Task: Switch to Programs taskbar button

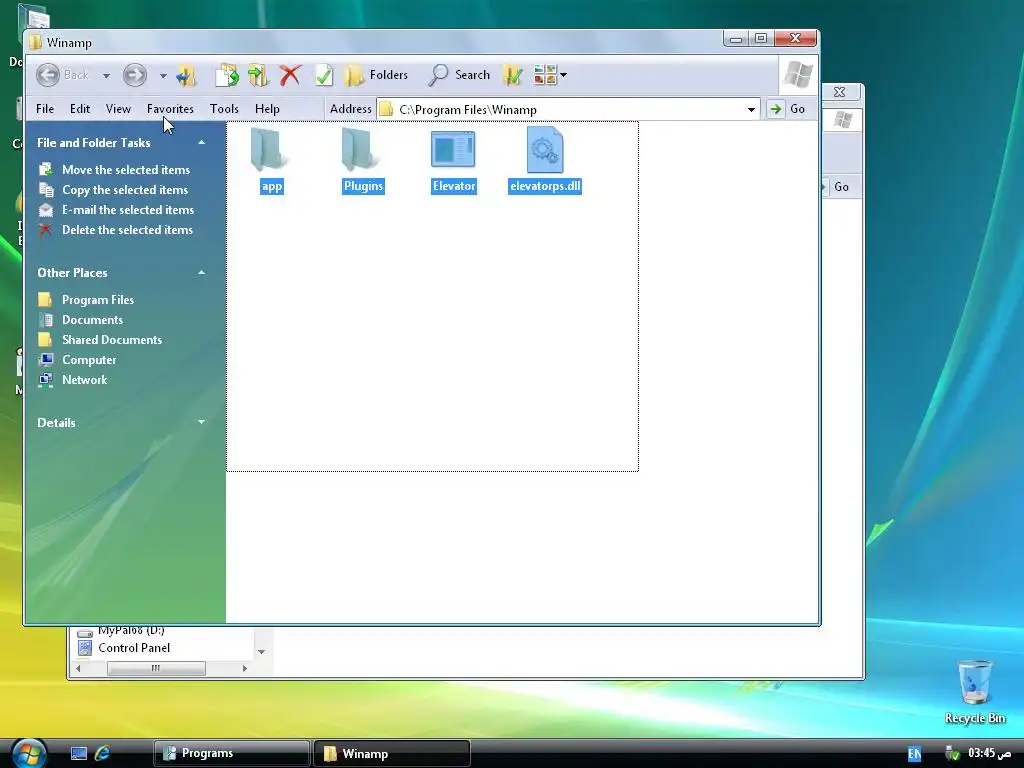Action: pyautogui.click(x=232, y=754)
